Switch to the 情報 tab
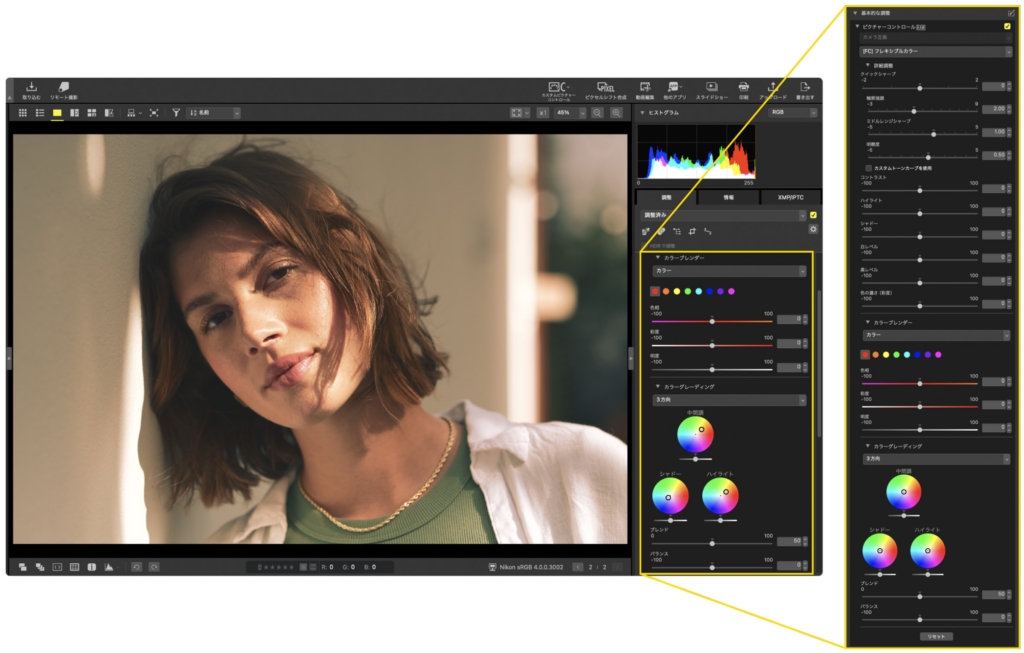 (x=728, y=197)
